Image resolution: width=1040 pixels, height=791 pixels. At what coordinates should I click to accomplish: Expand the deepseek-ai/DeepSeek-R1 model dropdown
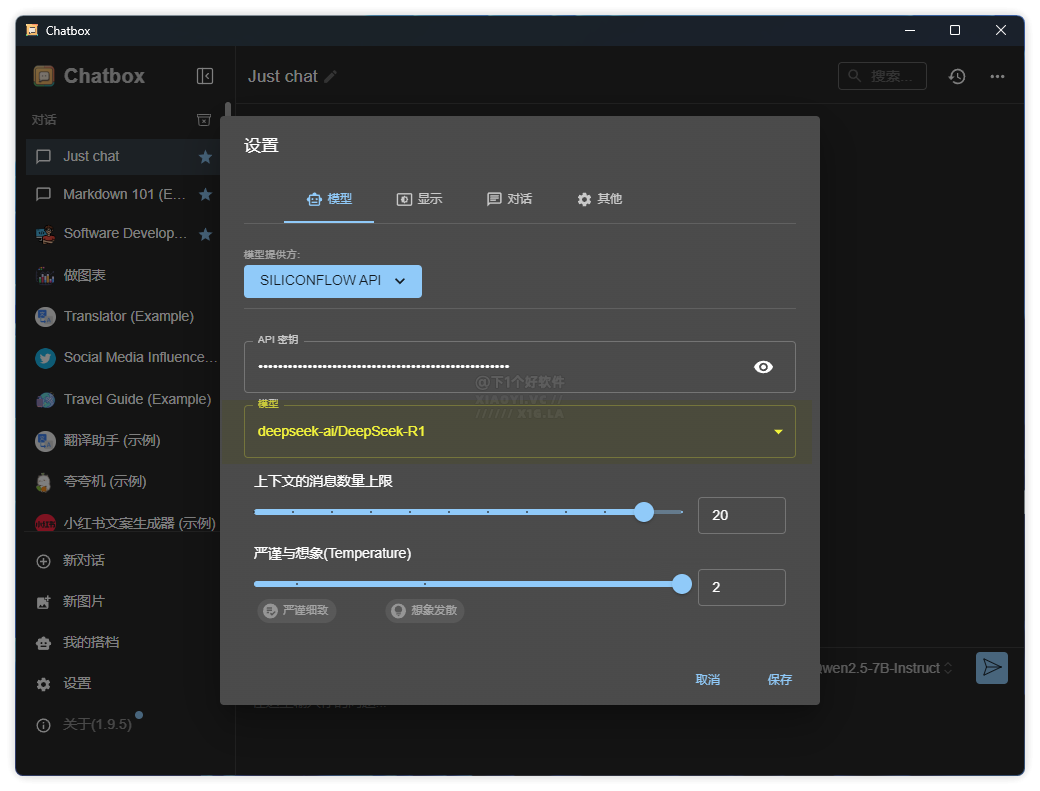point(778,432)
